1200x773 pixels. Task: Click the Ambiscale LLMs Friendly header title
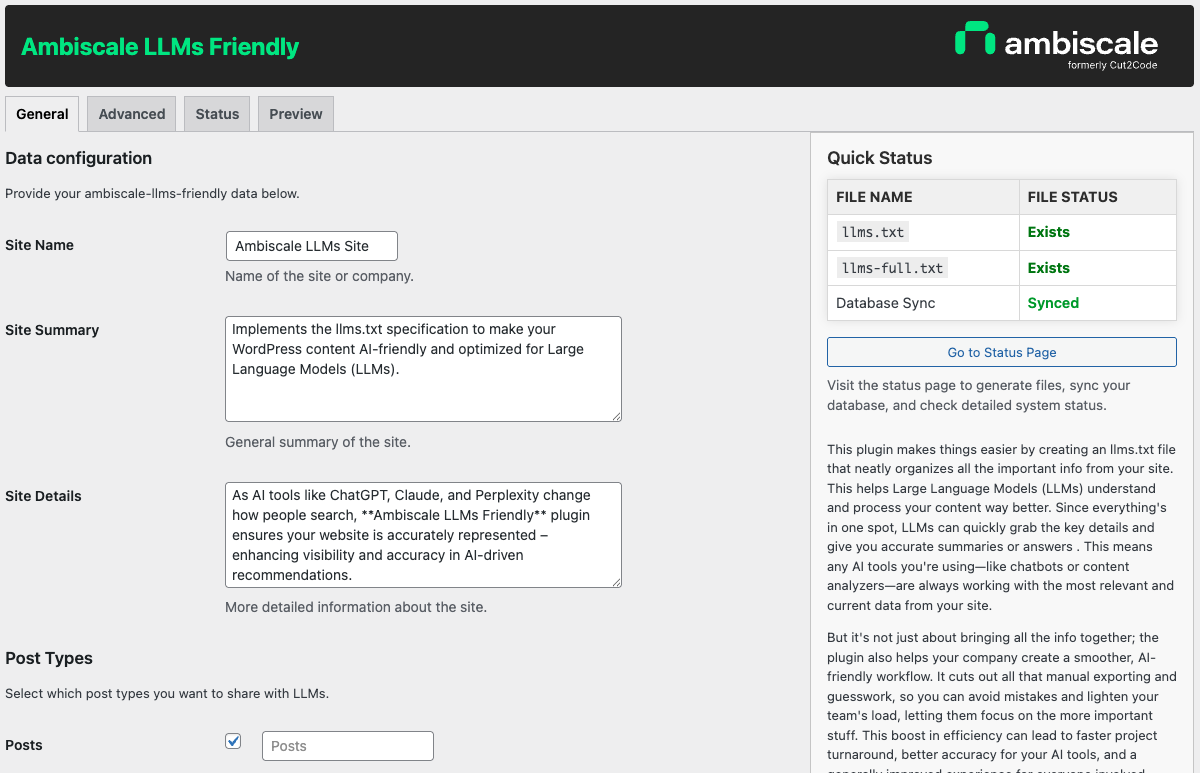[x=160, y=47]
